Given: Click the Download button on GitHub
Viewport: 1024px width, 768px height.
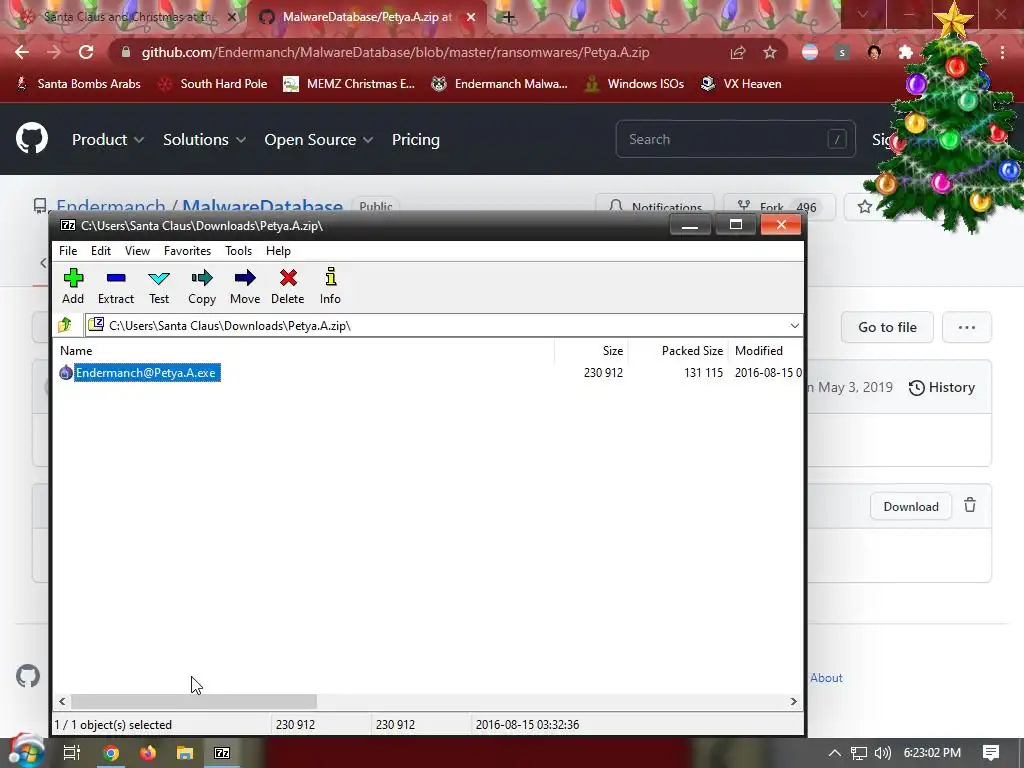Looking at the screenshot, I should click(x=910, y=507).
